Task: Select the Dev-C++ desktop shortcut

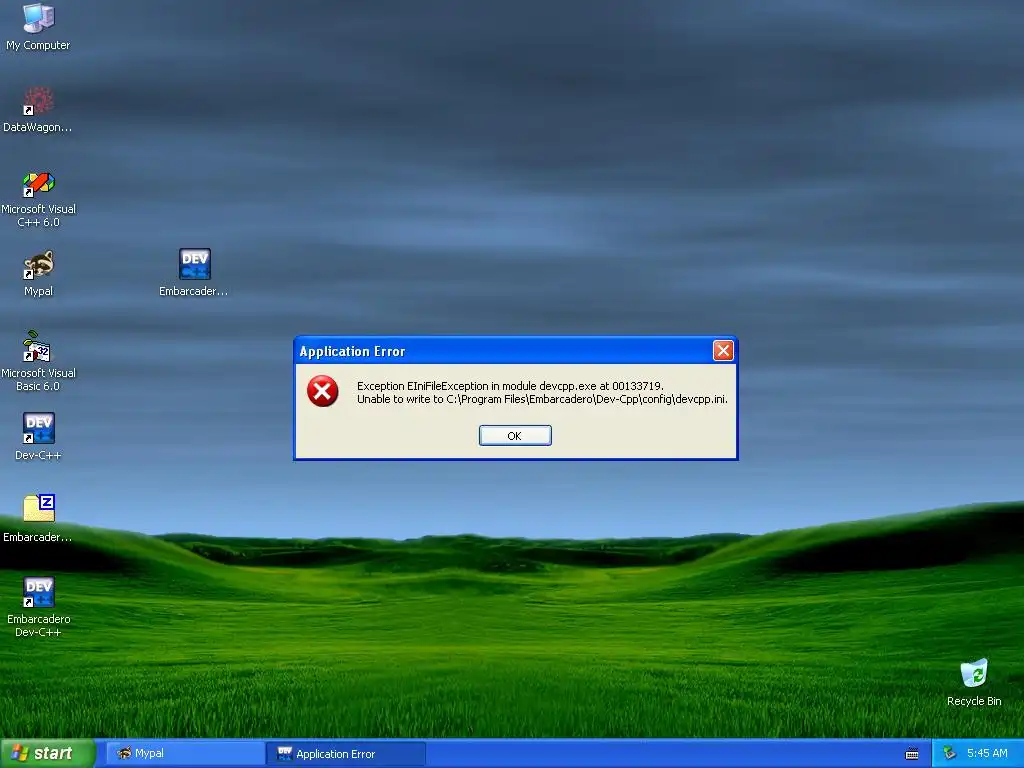Action: click(38, 436)
